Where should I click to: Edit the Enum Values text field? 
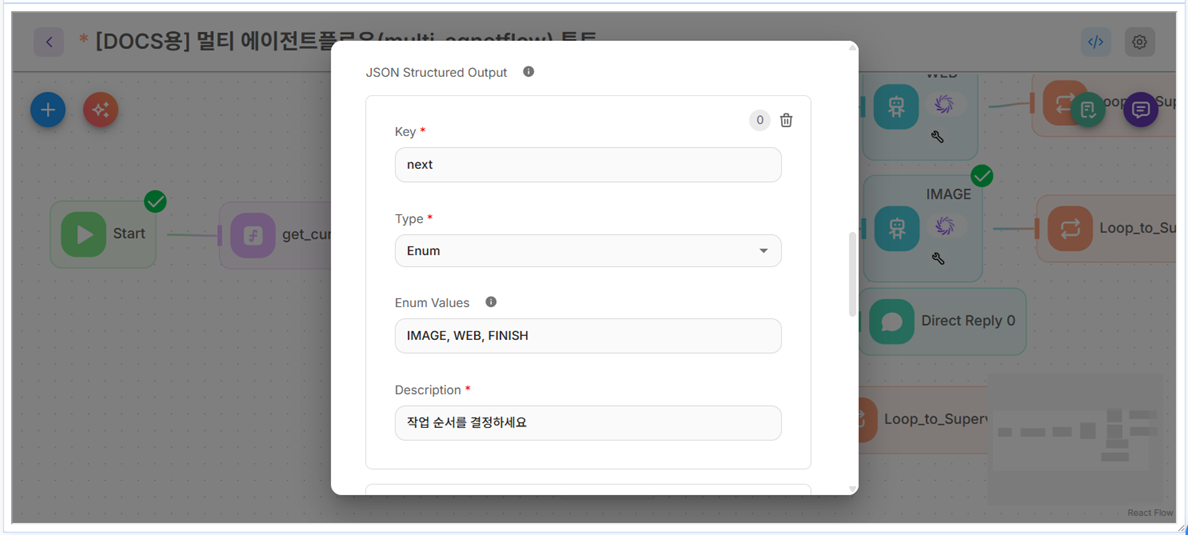588,336
